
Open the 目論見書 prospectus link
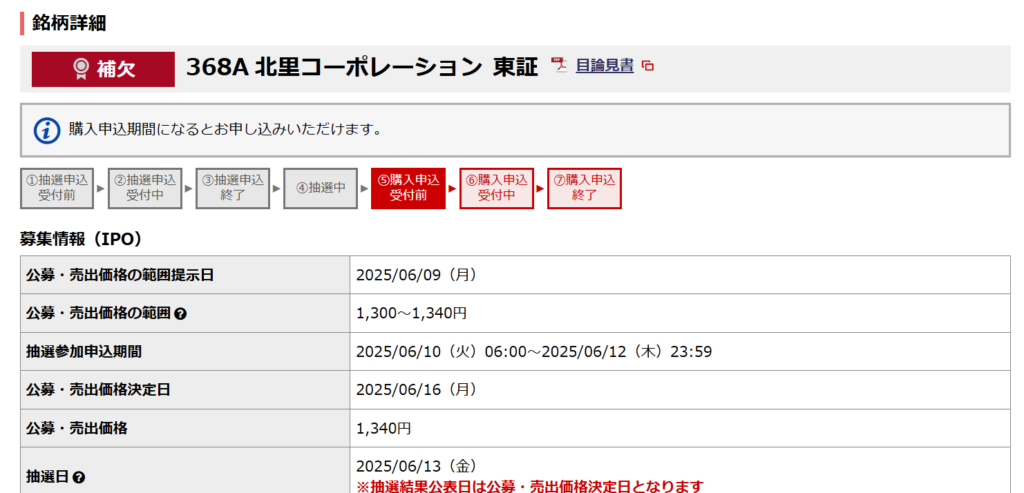[604, 65]
